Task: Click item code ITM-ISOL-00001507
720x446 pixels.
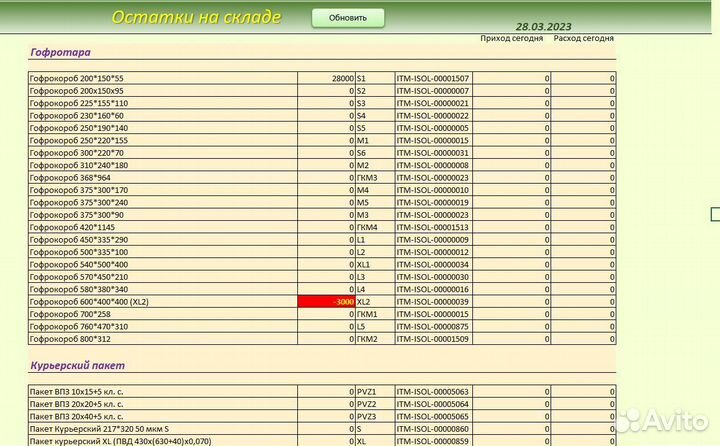Action: tap(433, 77)
